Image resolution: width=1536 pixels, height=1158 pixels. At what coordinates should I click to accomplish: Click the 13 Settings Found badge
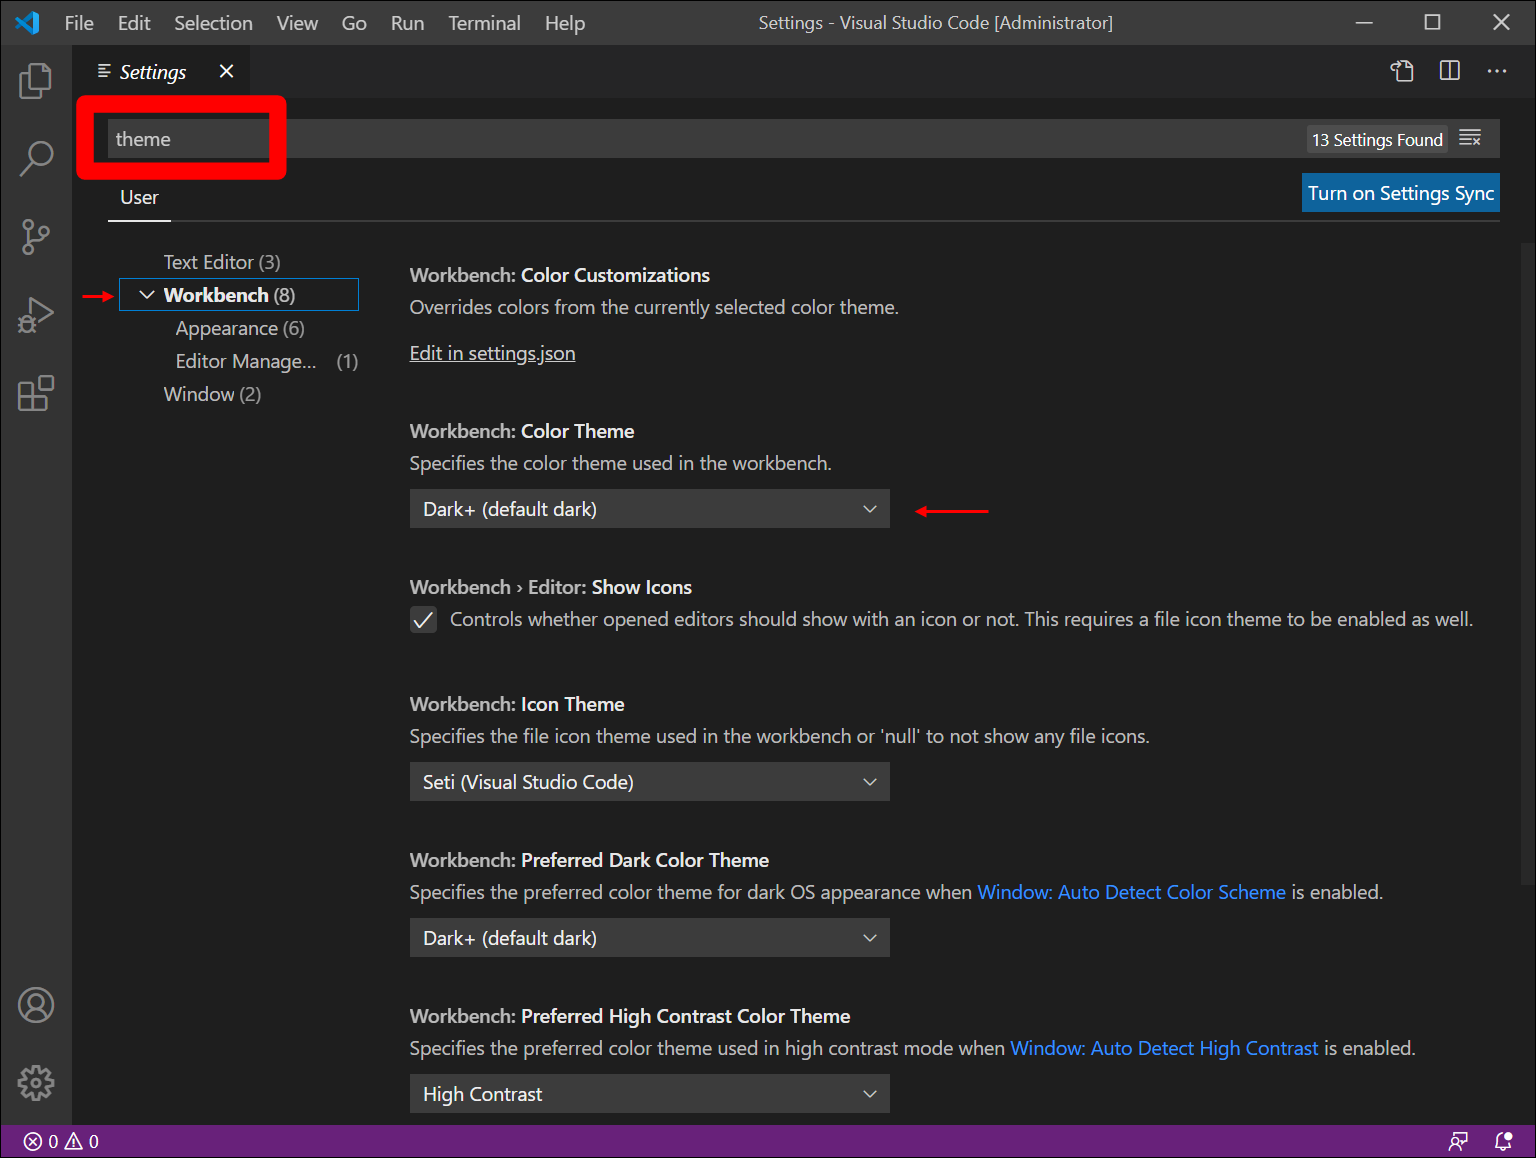[1377, 140]
